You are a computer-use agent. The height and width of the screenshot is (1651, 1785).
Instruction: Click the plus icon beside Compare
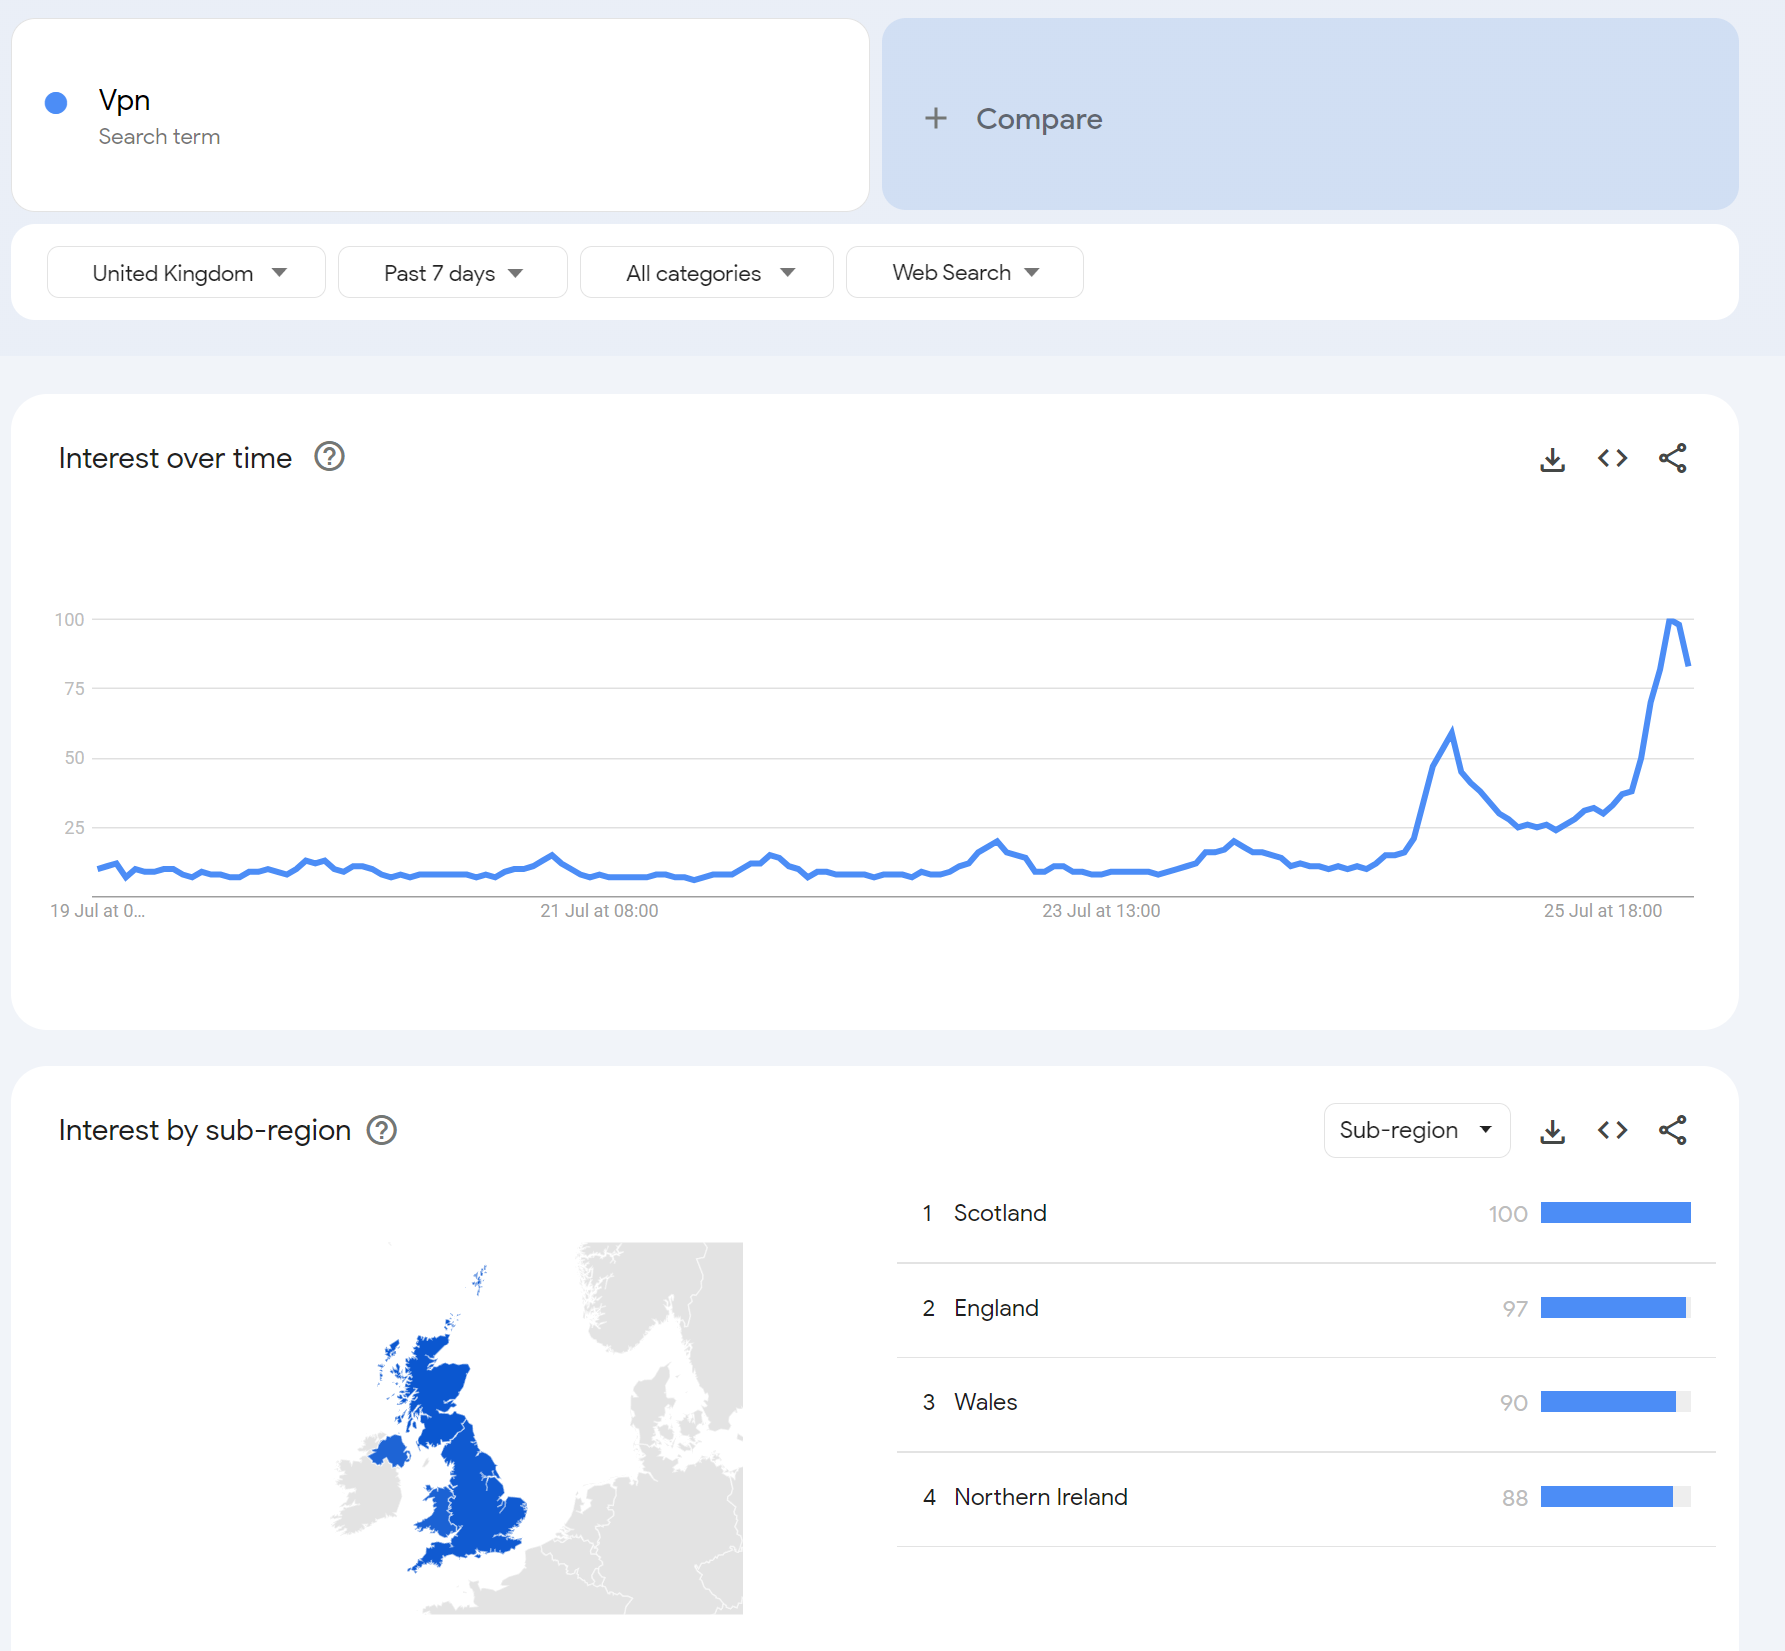click(x=935, y=118)
